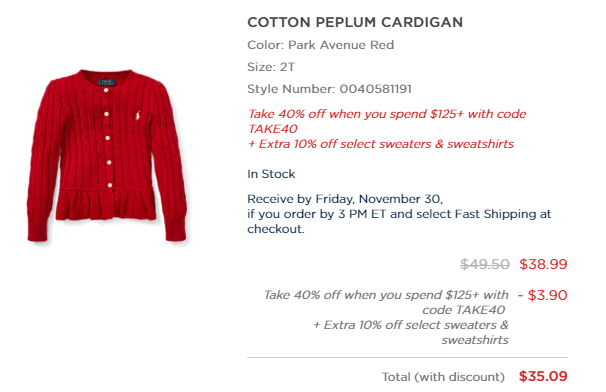Click the red cardigan product thumbnail

107,156
